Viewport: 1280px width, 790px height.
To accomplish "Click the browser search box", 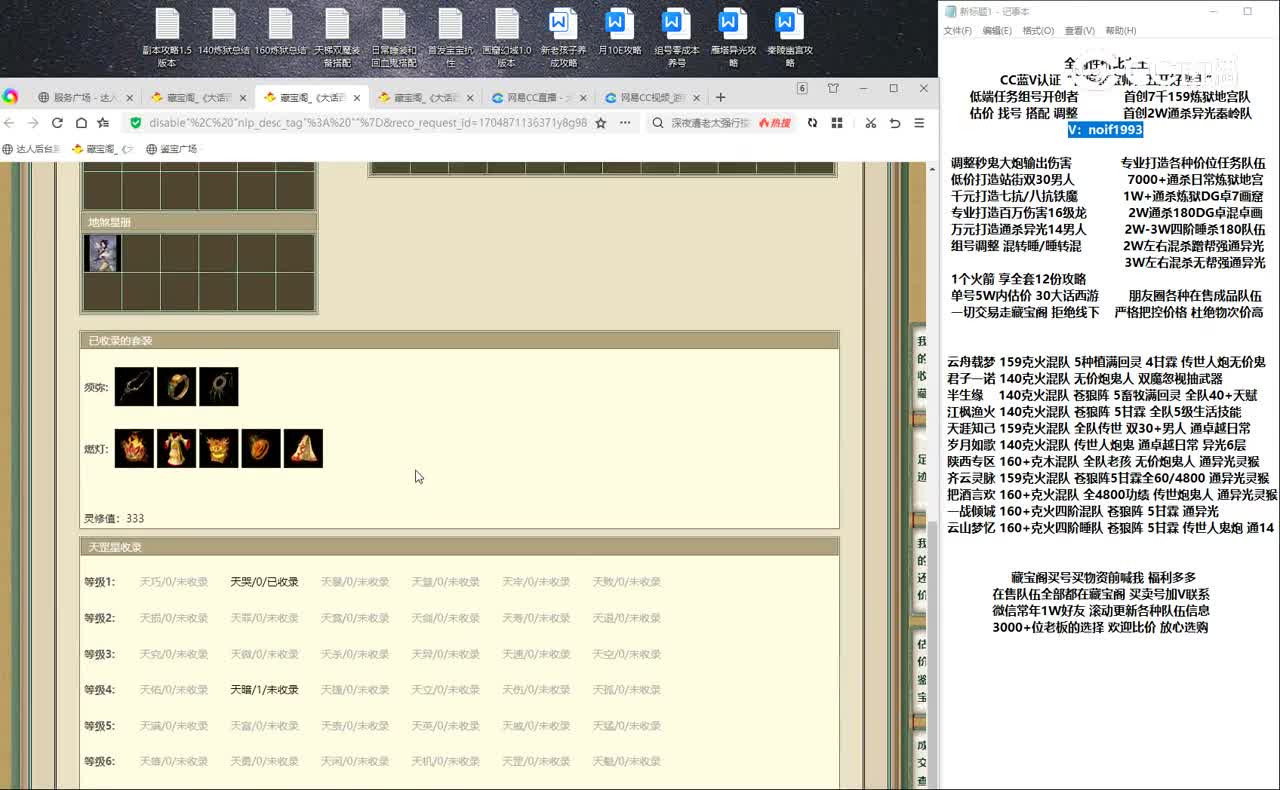I will [x=709, y=123].
